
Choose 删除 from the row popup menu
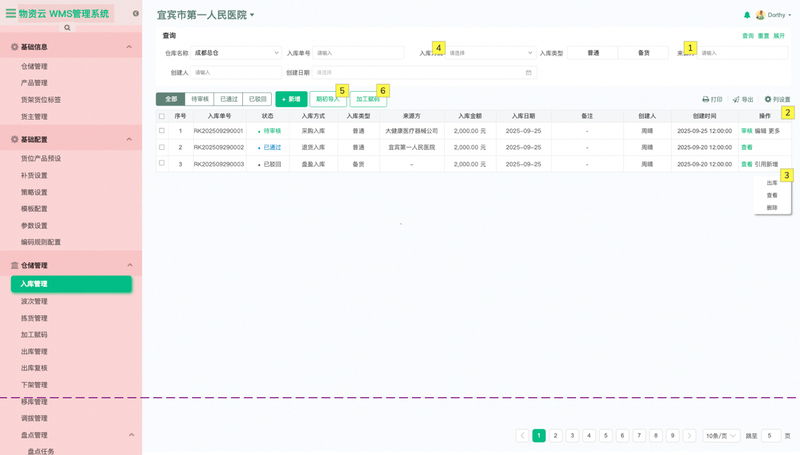pos(772,207)
